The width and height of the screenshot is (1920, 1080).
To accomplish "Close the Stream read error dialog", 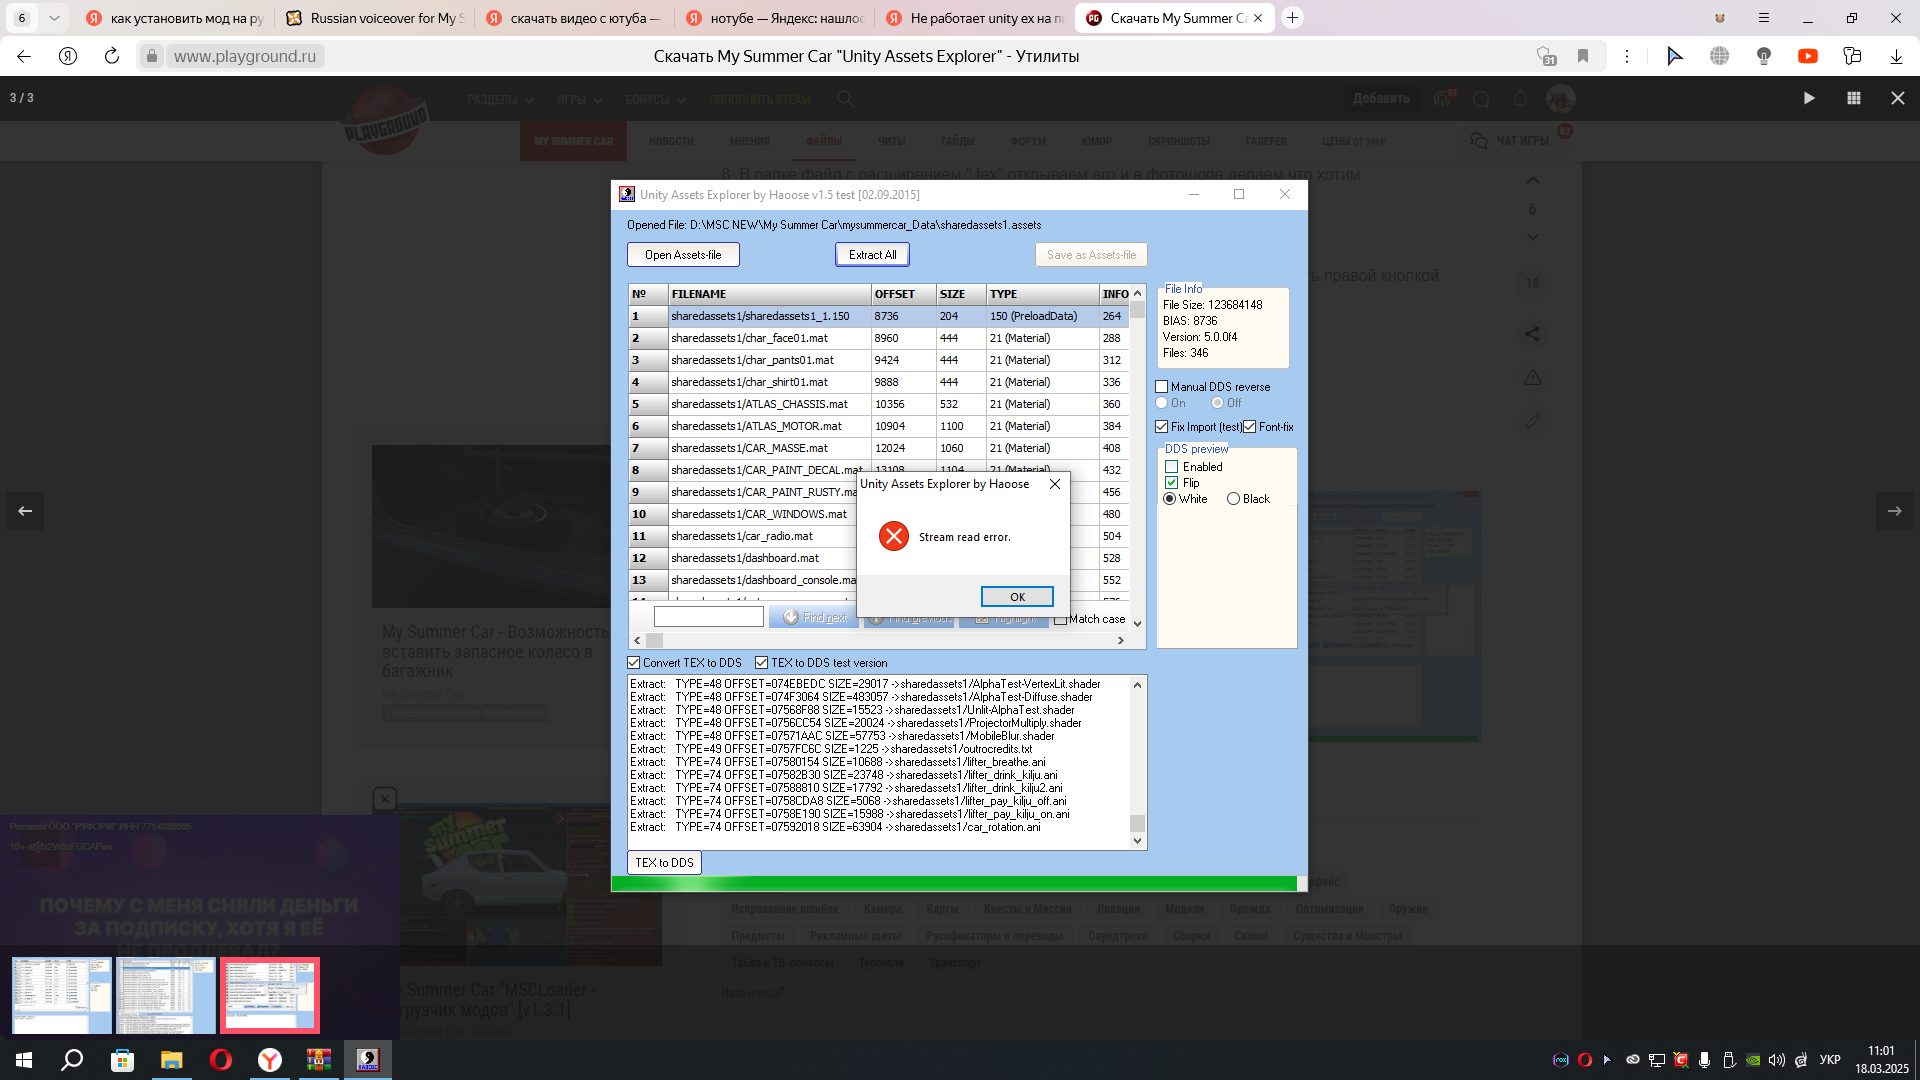I will [x=1055, y=484].
